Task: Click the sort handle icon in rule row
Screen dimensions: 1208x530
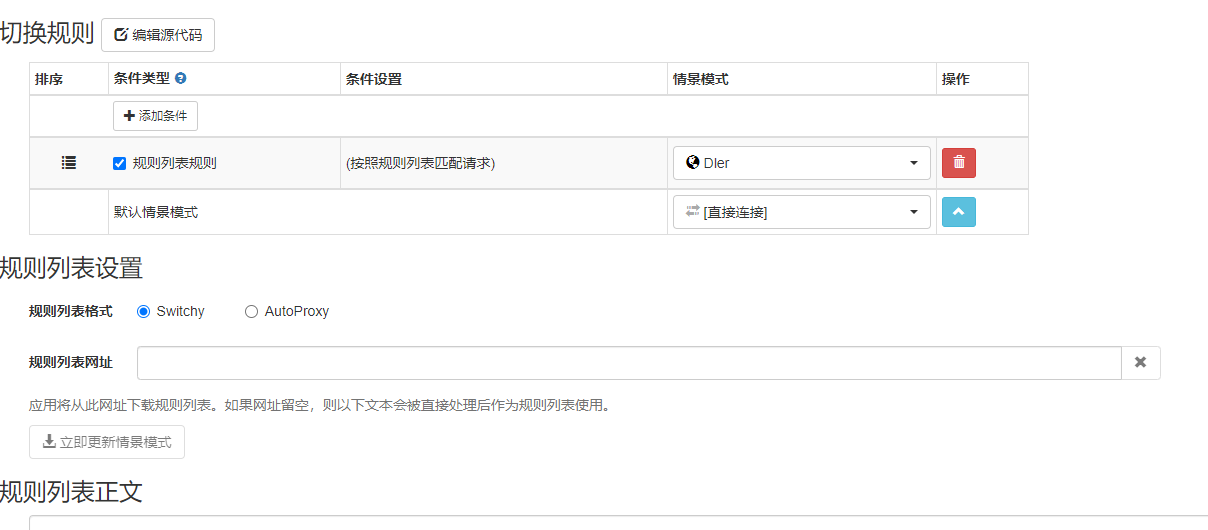Action: [69, 162]
